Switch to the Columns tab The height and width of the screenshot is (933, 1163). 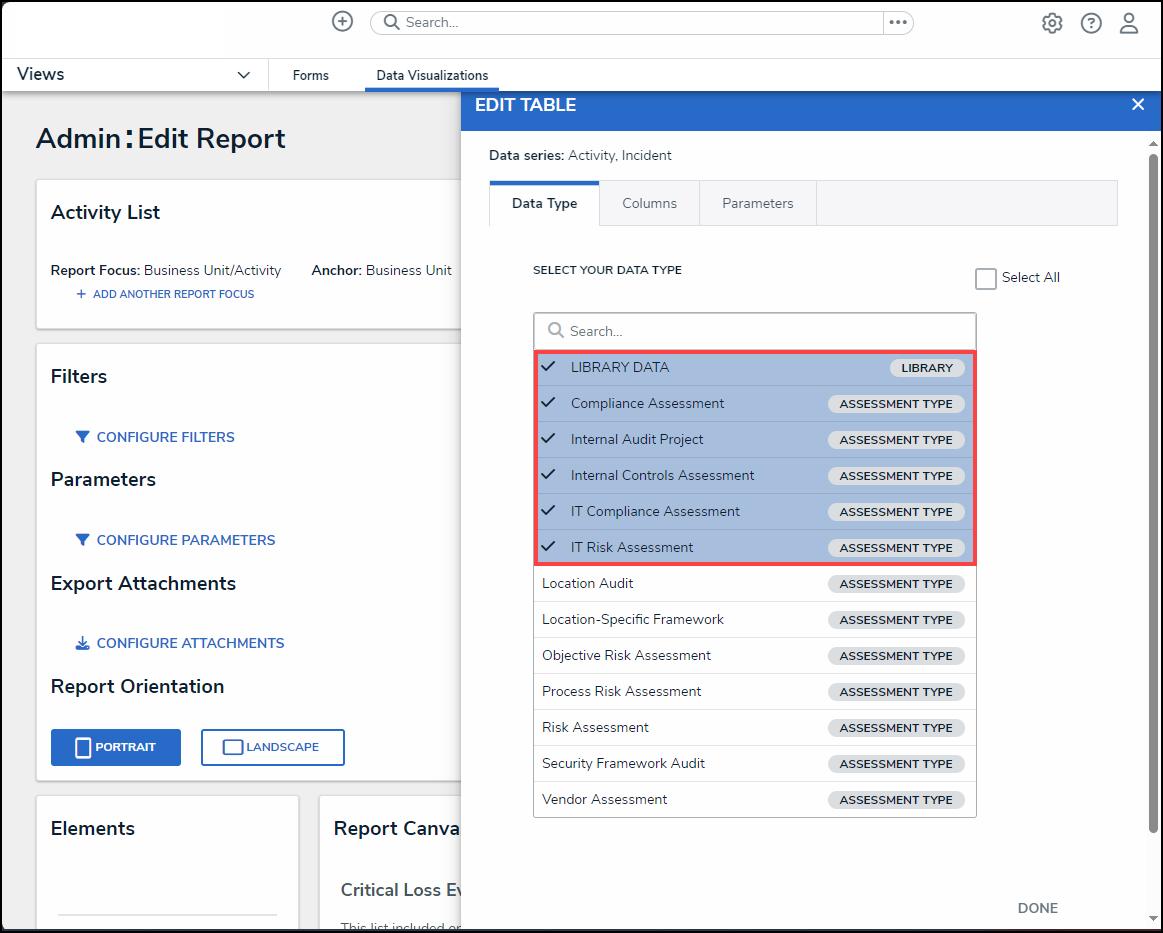649,203
